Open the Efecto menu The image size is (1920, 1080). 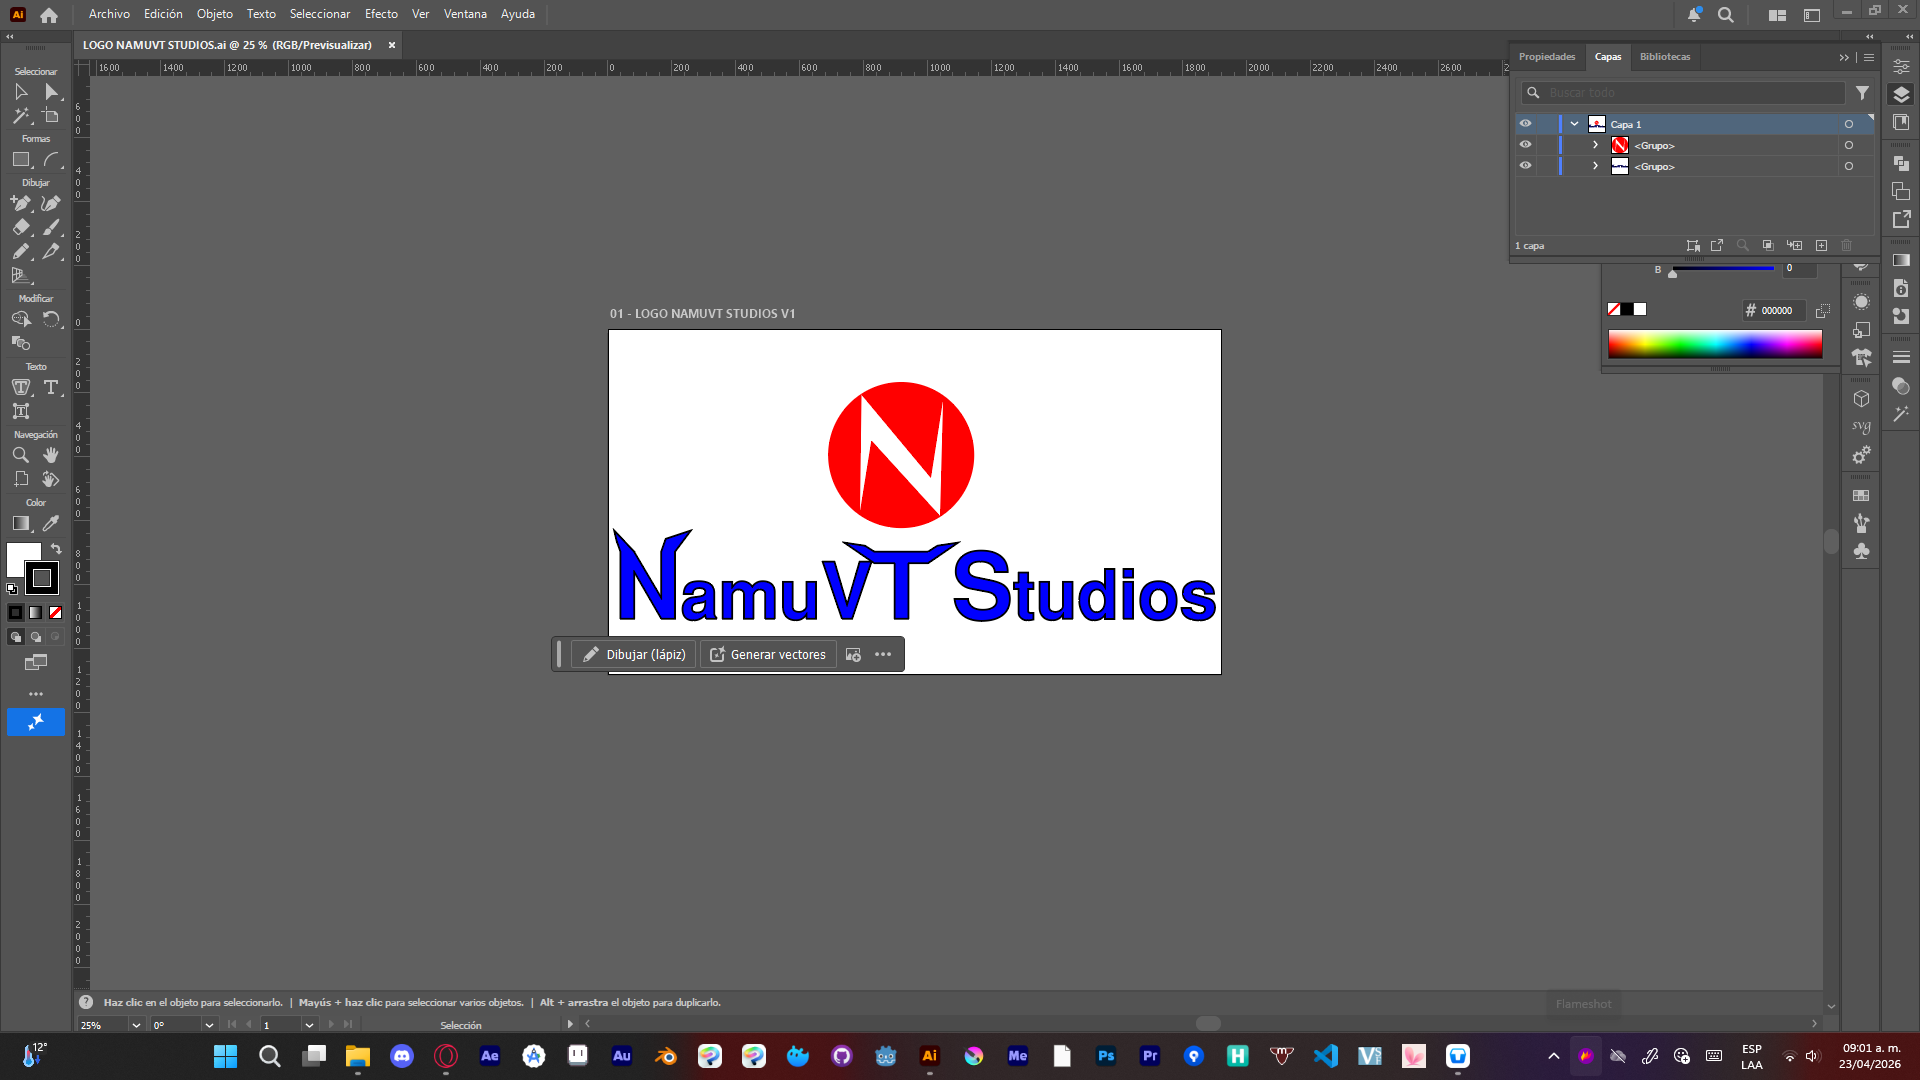381,14
